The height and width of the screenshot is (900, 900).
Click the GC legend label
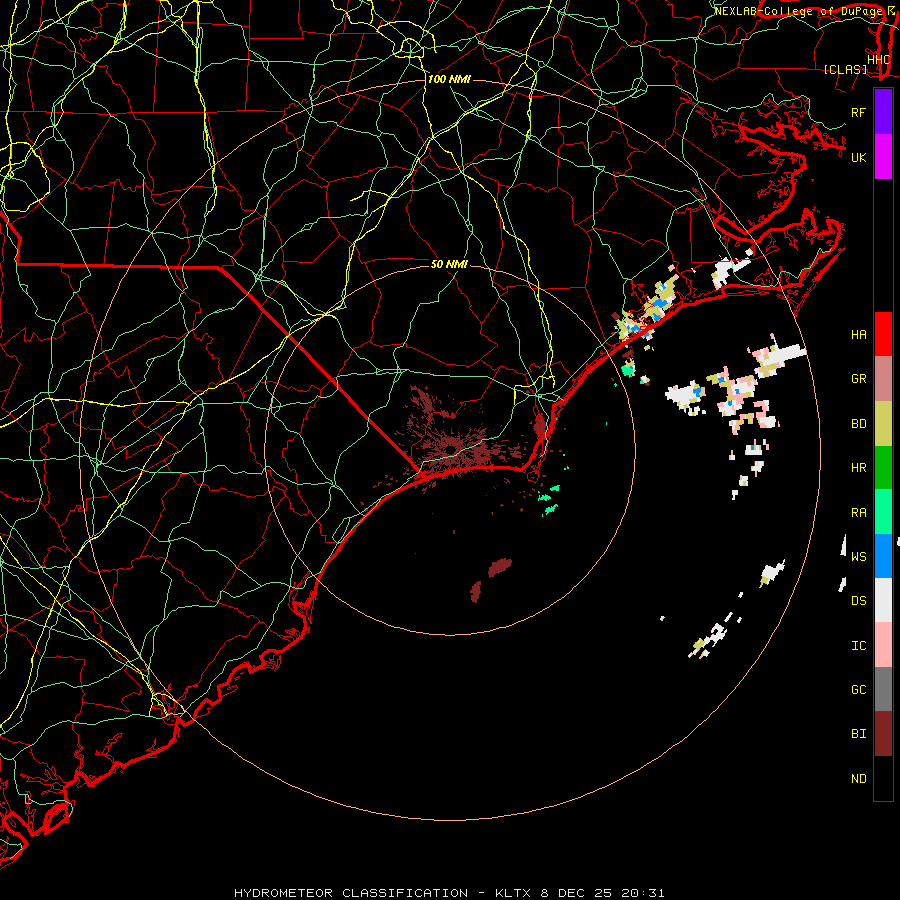pyautogui.click(x=859, y=690)
